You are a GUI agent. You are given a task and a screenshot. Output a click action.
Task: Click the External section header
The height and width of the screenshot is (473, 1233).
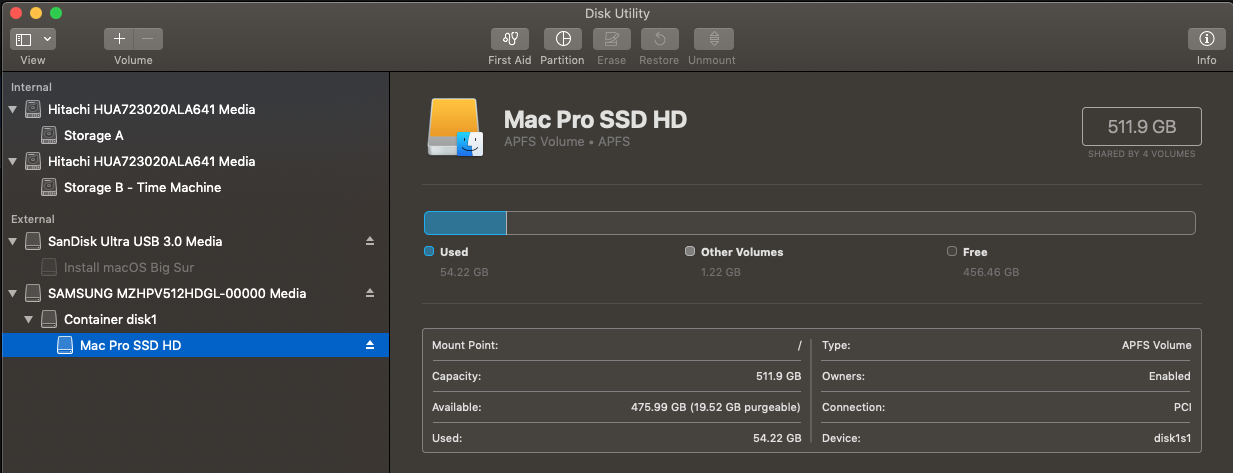tap(33, 219)
